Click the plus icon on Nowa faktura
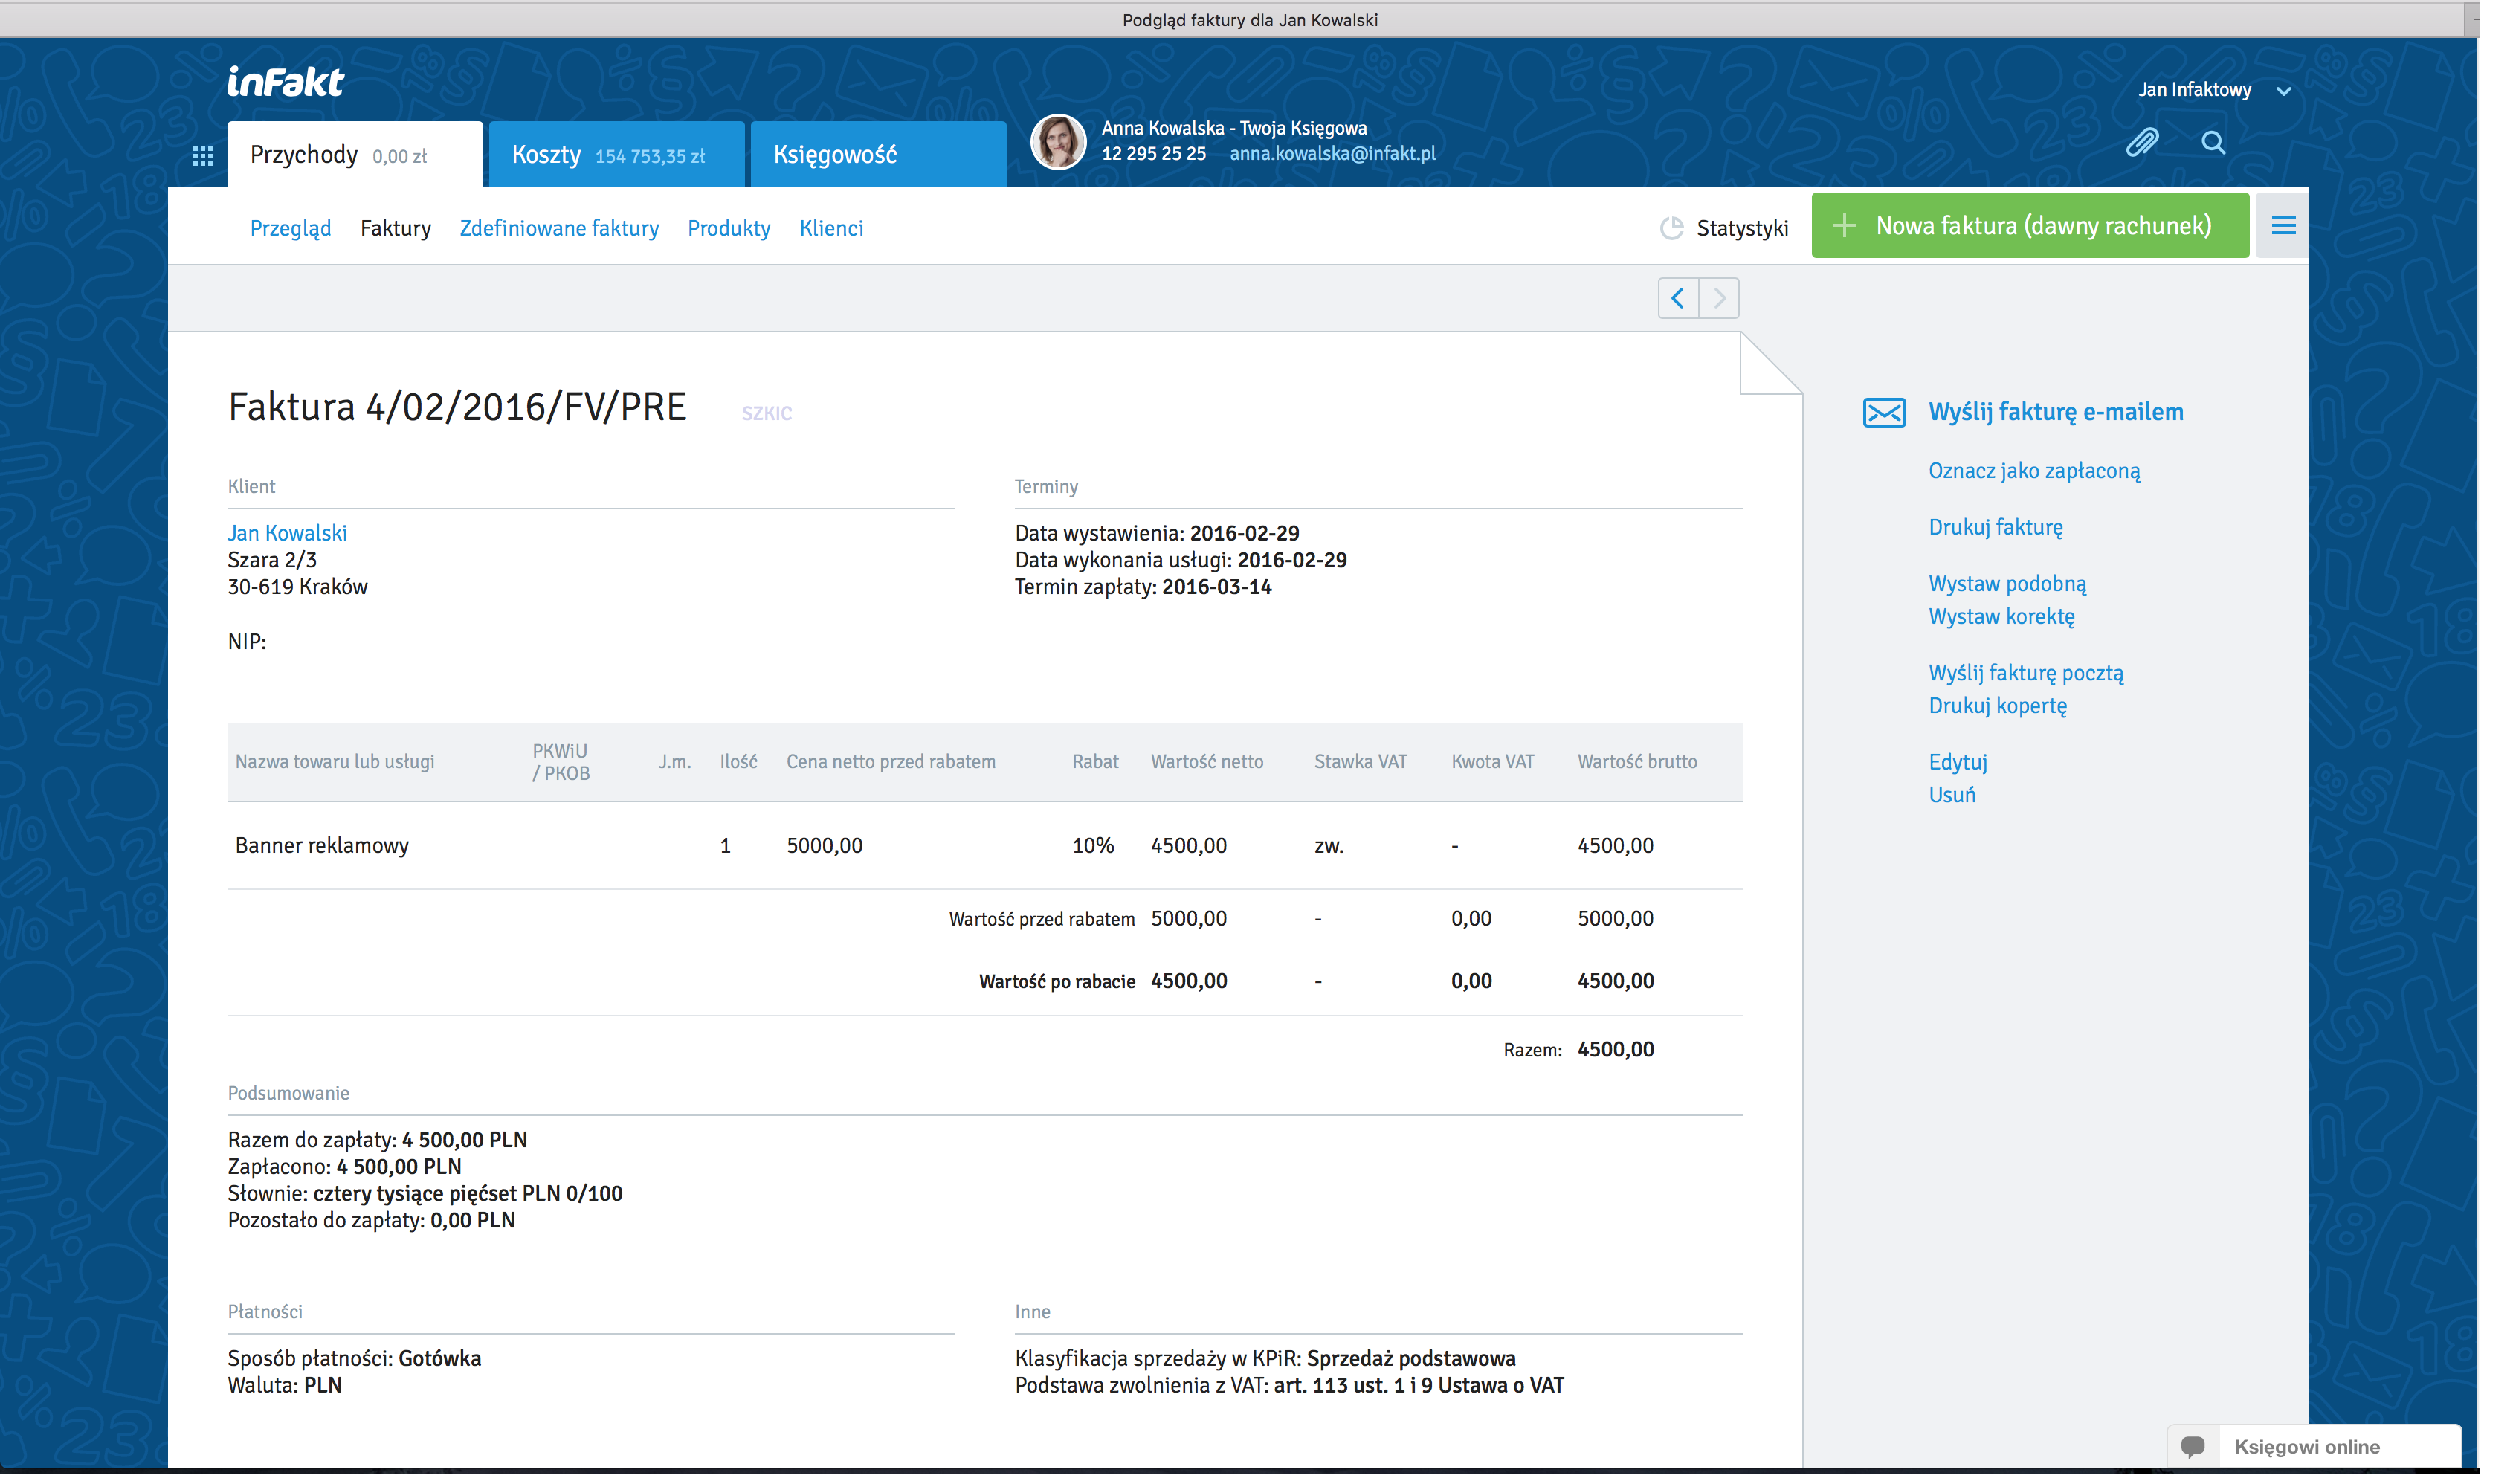 coord(1844,226)
